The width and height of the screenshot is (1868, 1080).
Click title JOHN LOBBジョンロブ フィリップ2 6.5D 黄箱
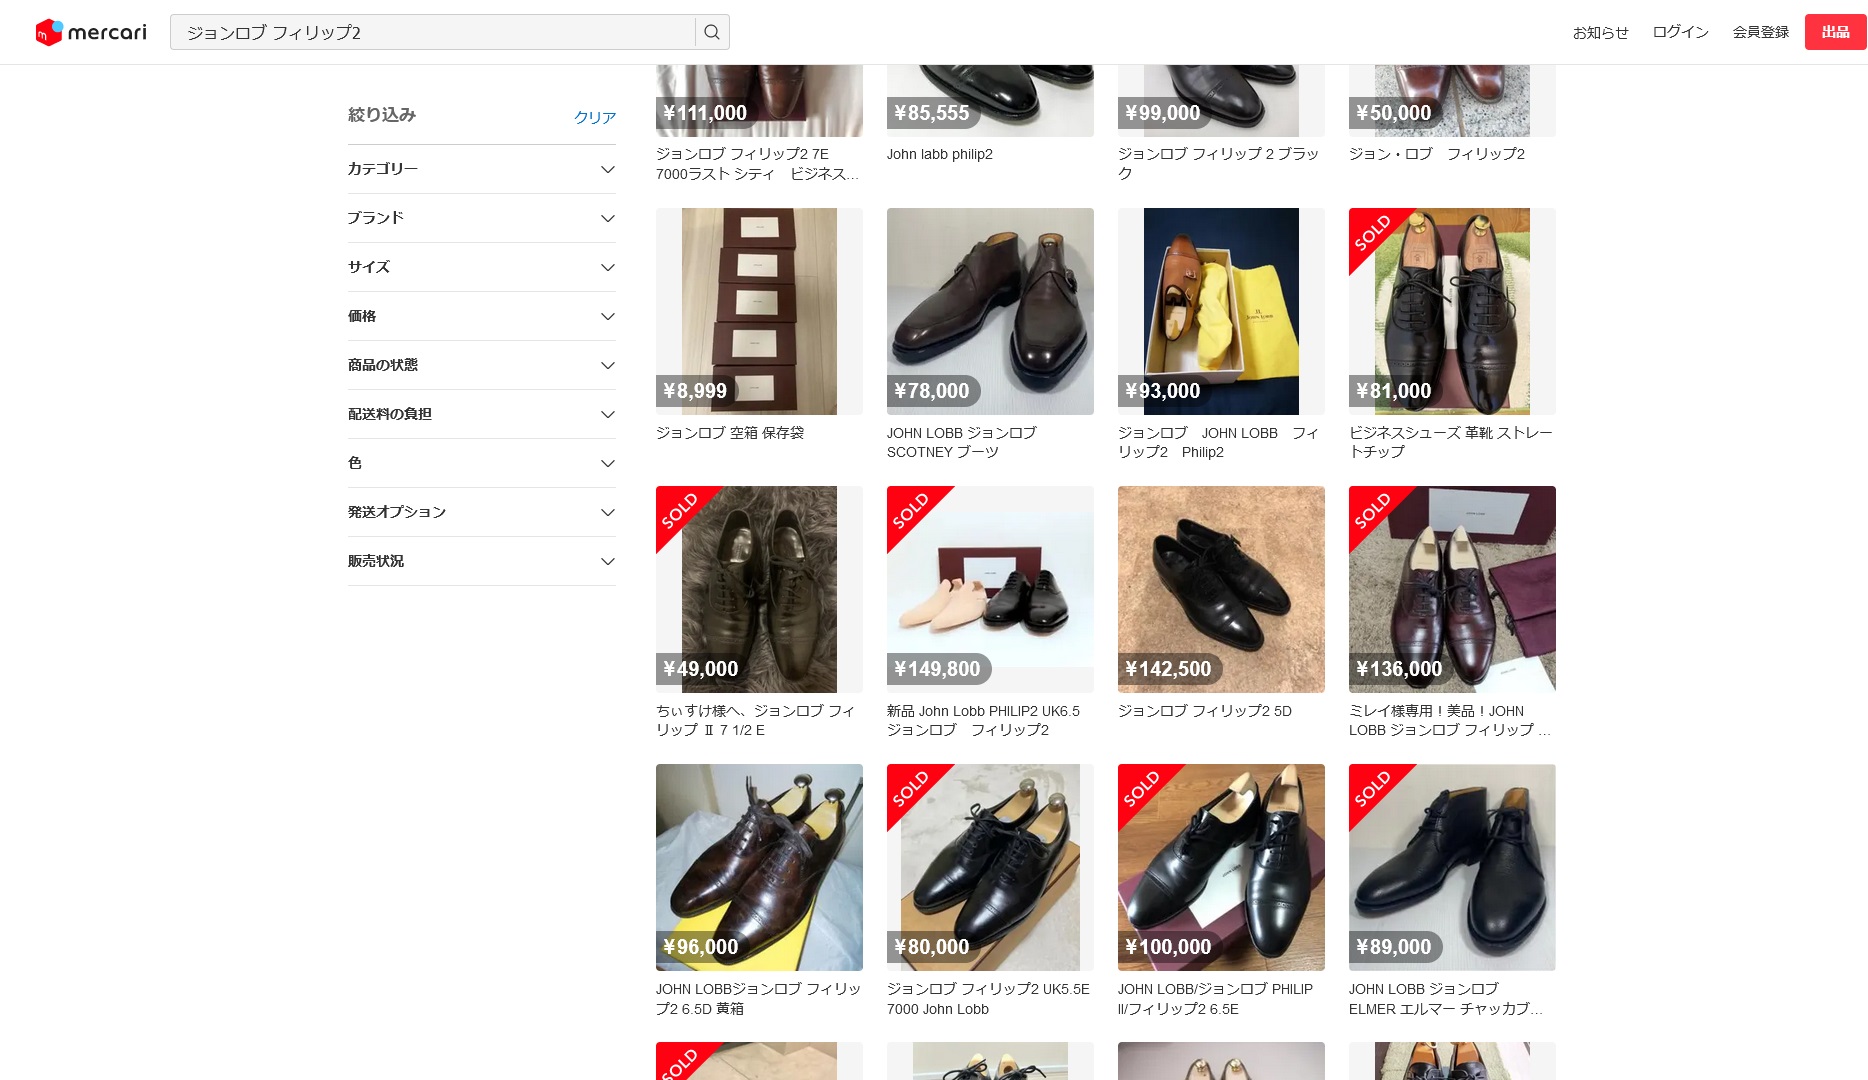[x=759, y=998]
